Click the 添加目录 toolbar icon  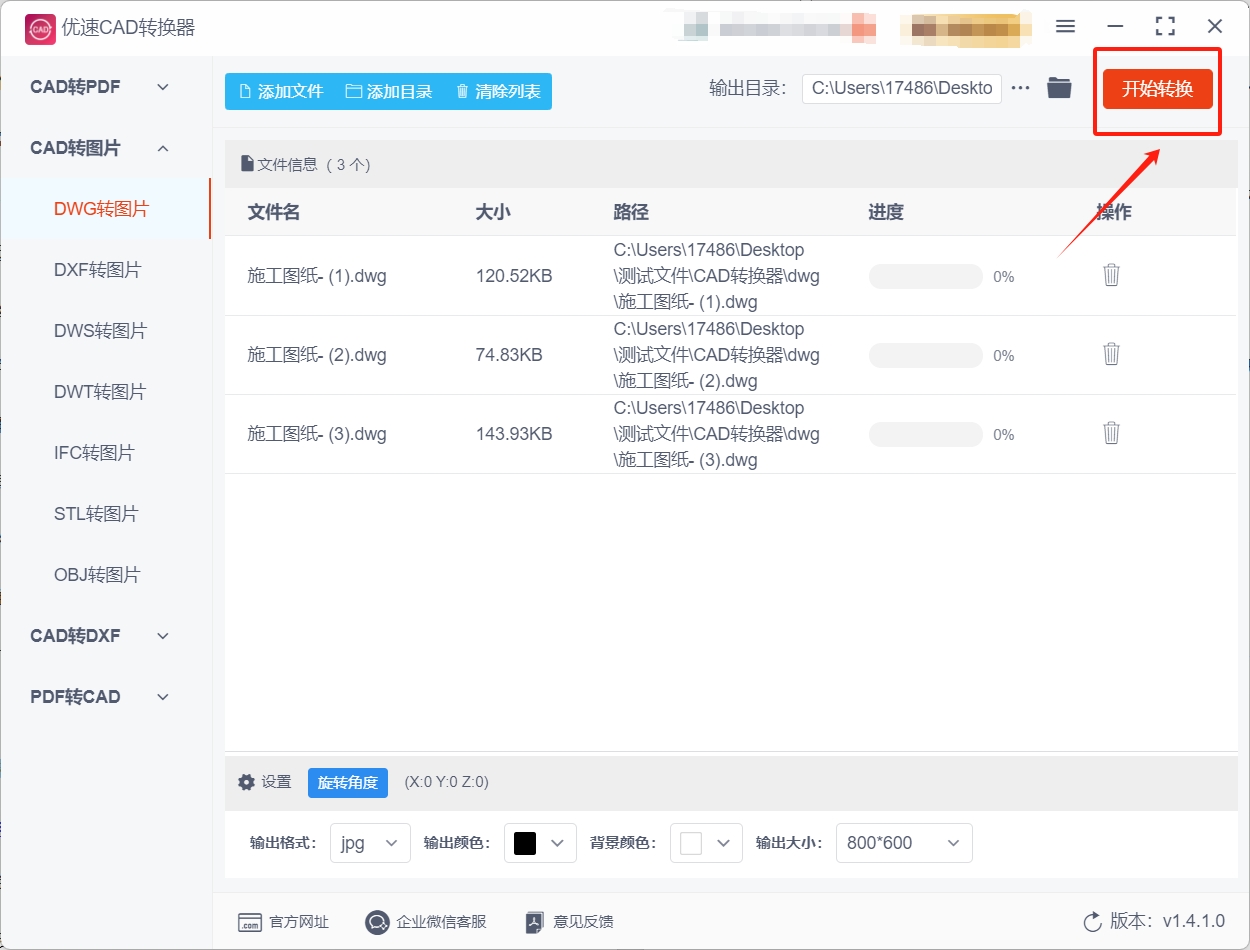tap(352, 91)
